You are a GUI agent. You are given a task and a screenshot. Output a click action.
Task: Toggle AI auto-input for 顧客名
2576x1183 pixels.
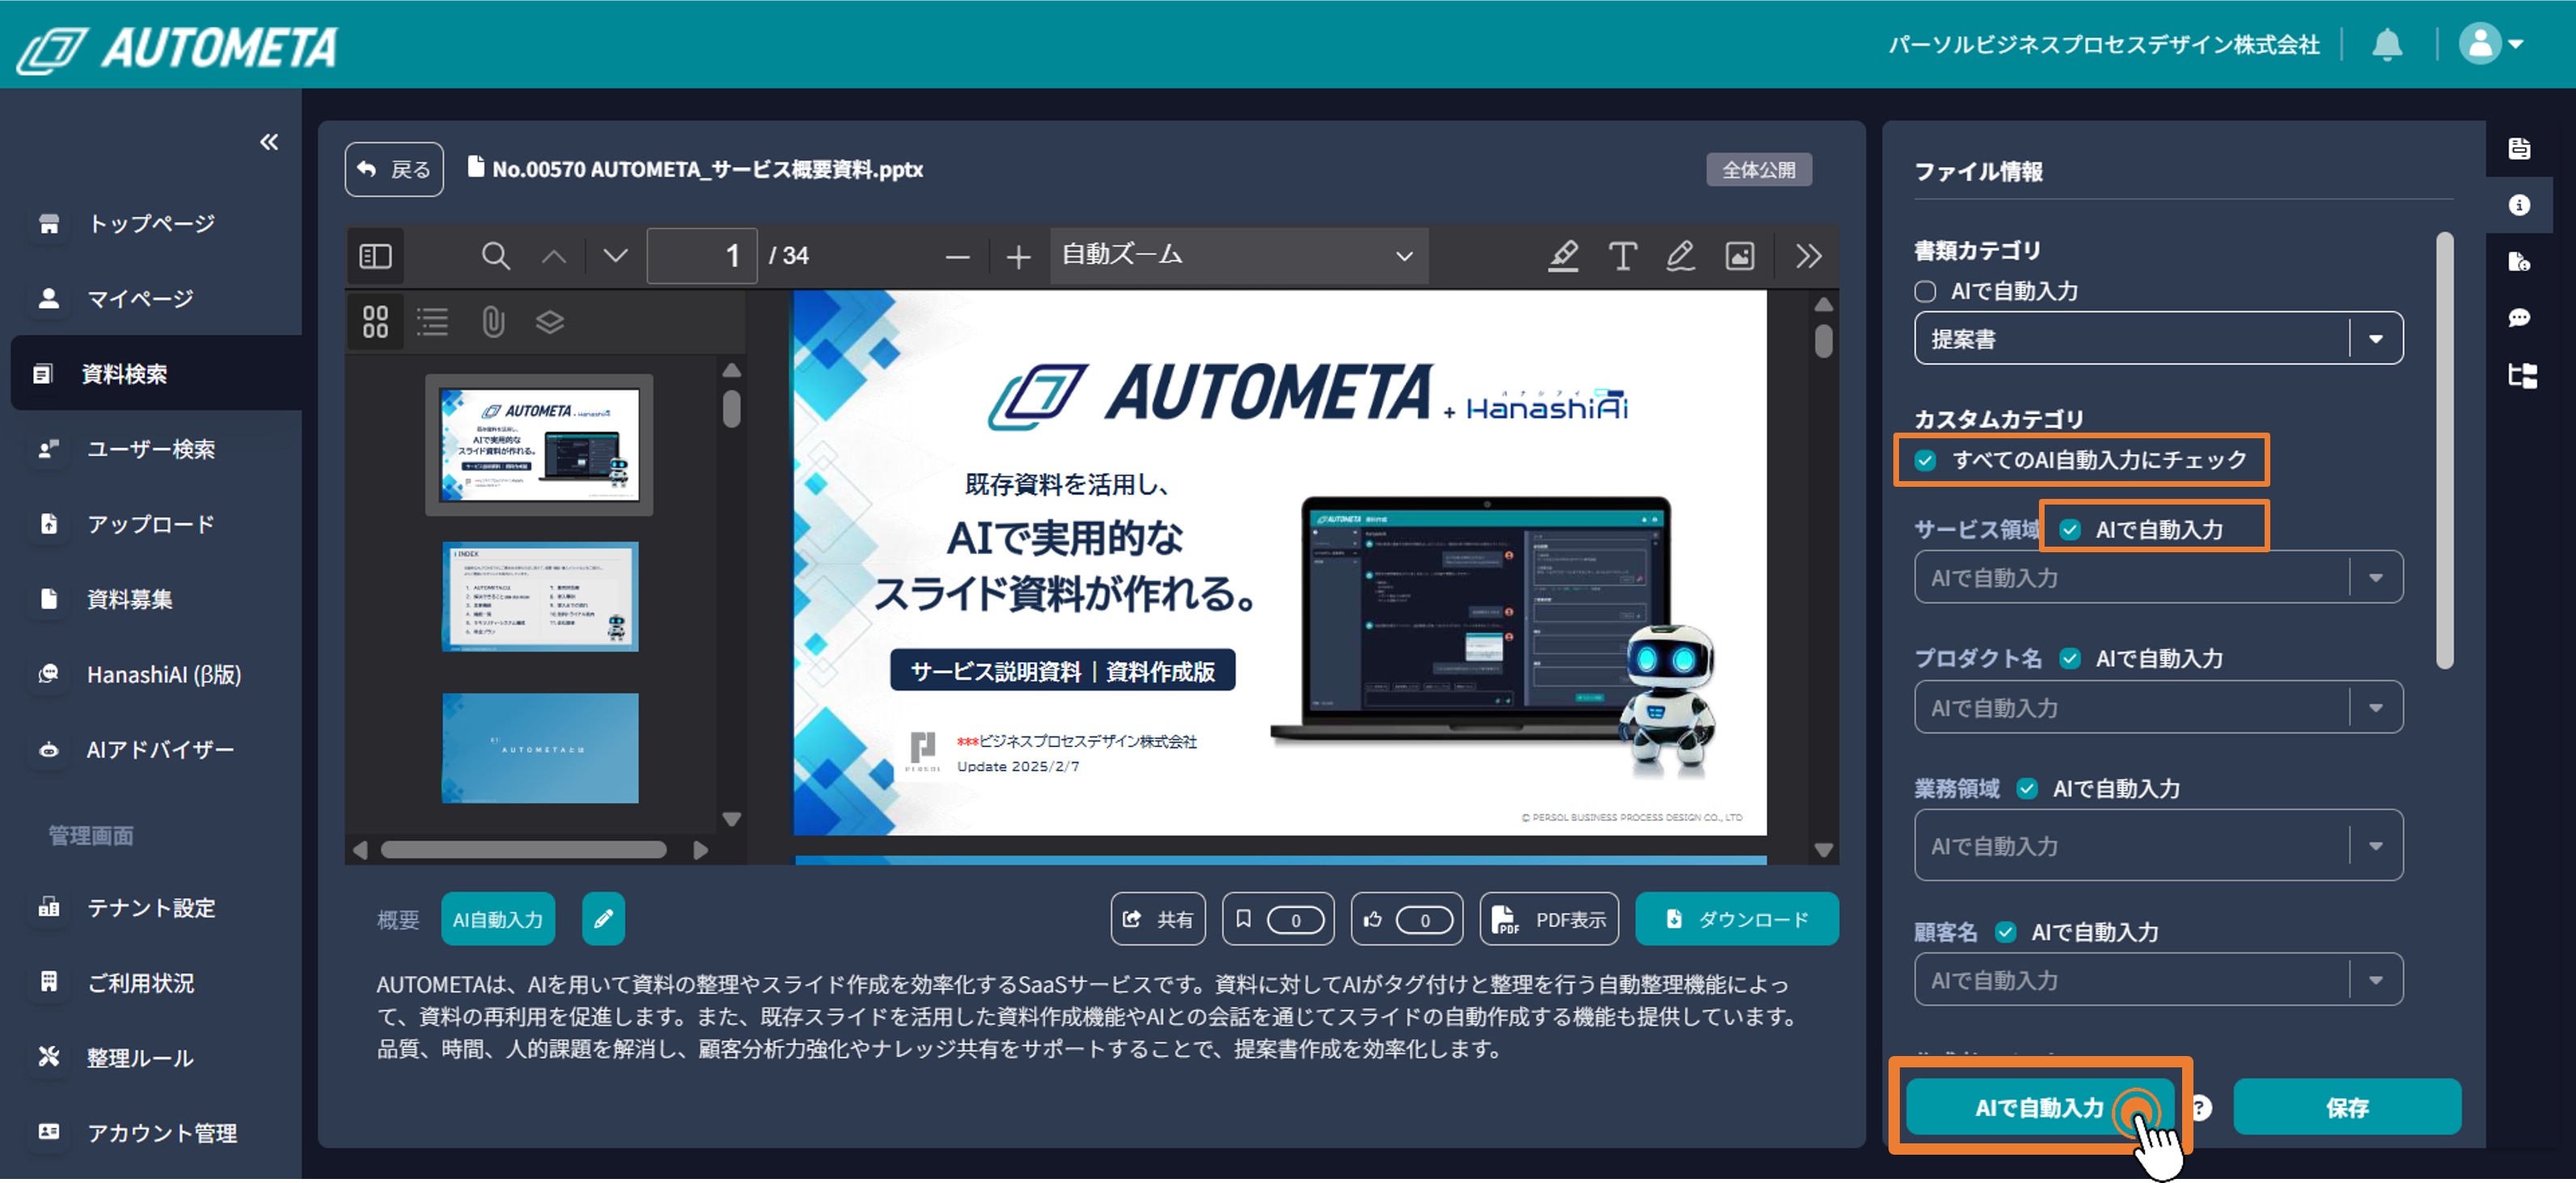[x=2005, y=932]
